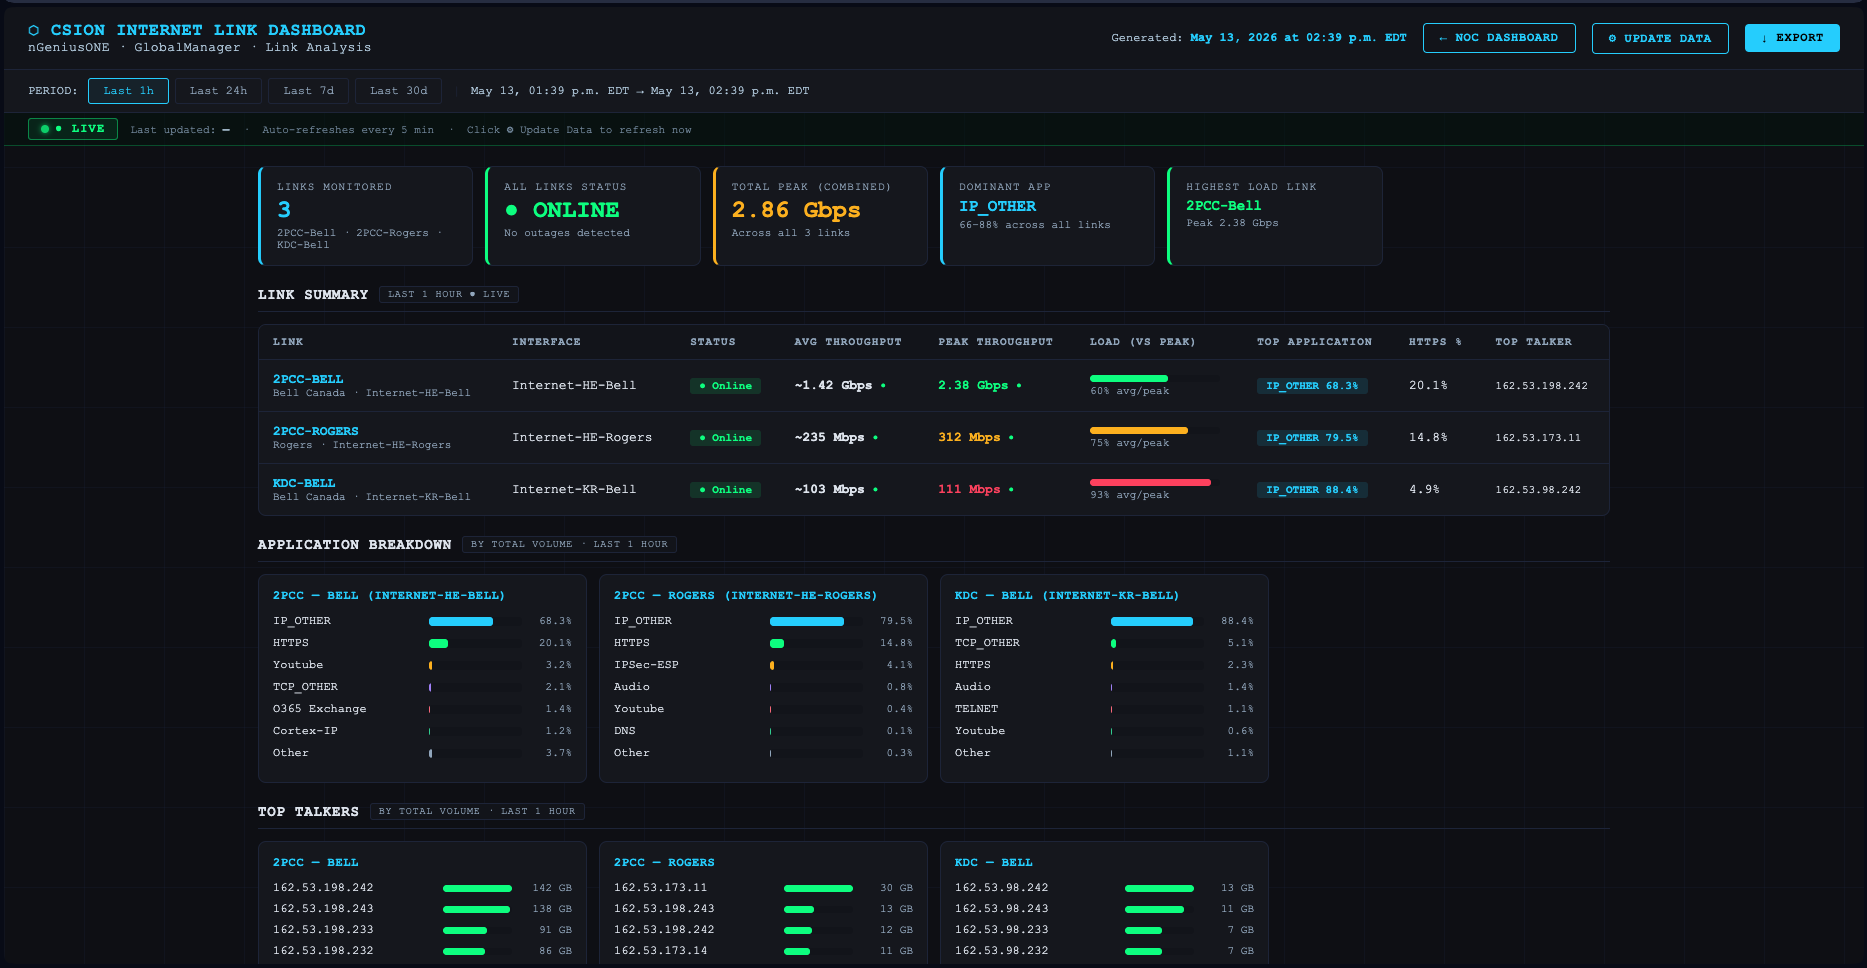The height and width of the screenshot is (968, 1867).
Task: Click the PEAK THROUGHPUT column header
Action: [995, 342]
